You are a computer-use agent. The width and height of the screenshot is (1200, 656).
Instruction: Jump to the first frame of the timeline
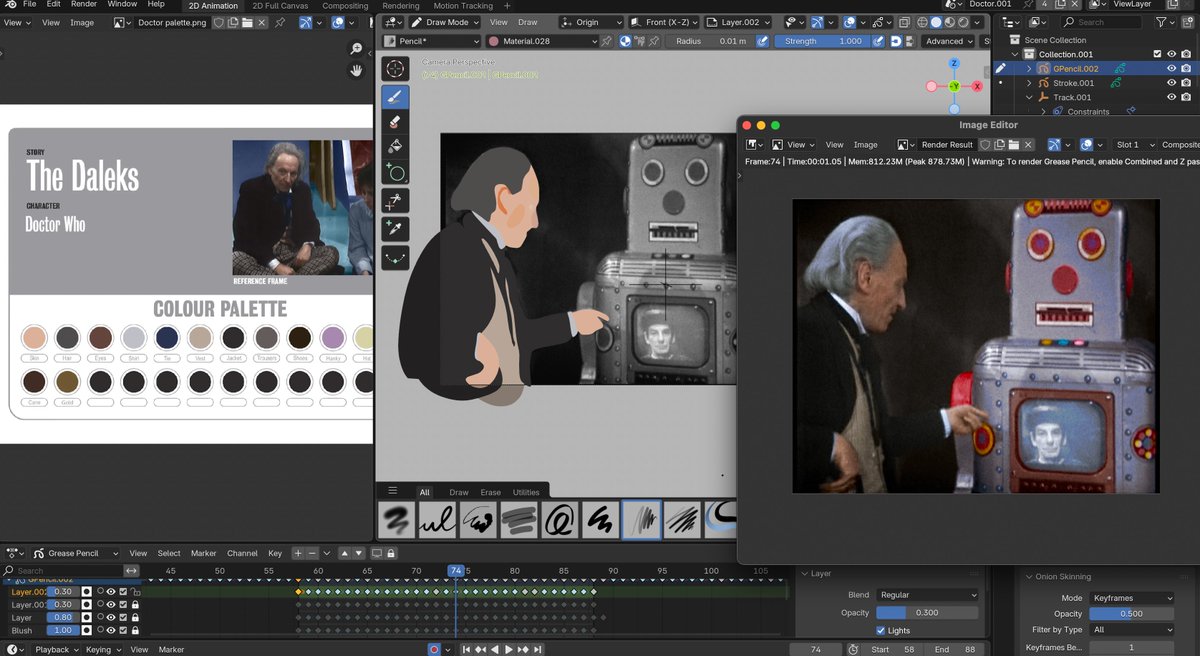[465, 650]
